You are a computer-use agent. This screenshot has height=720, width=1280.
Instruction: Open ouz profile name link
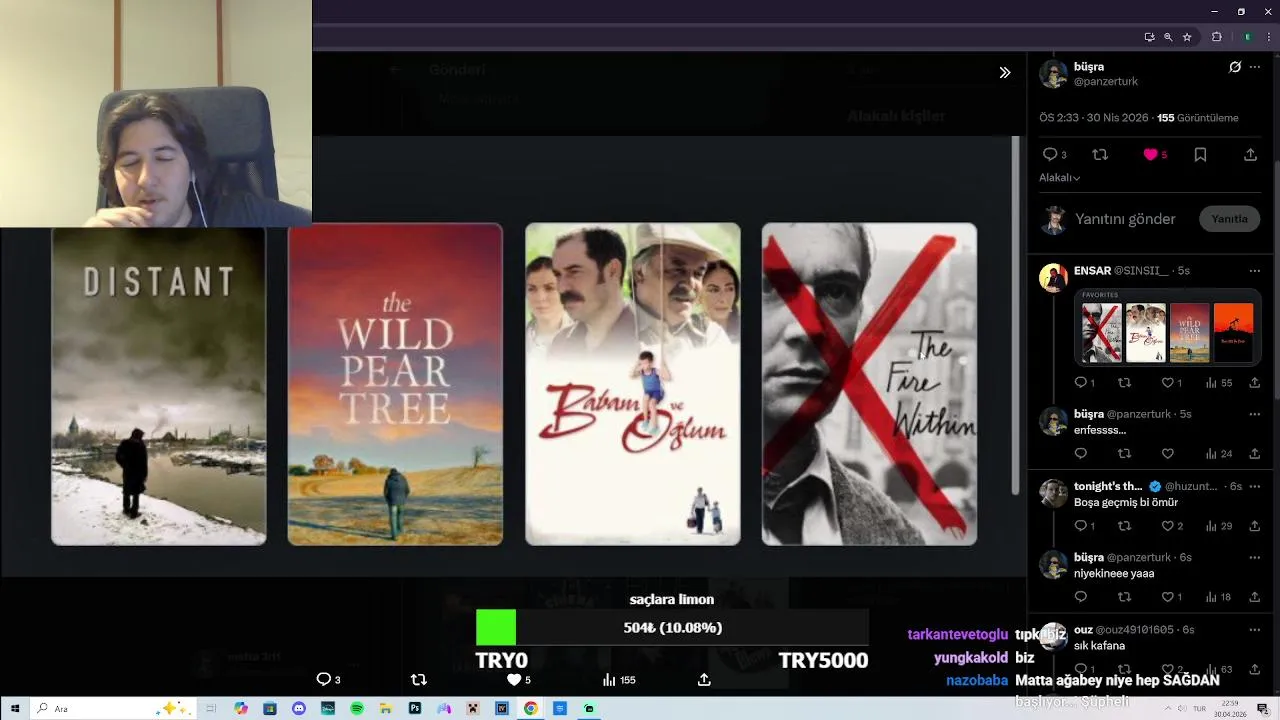click(1083, 630)
